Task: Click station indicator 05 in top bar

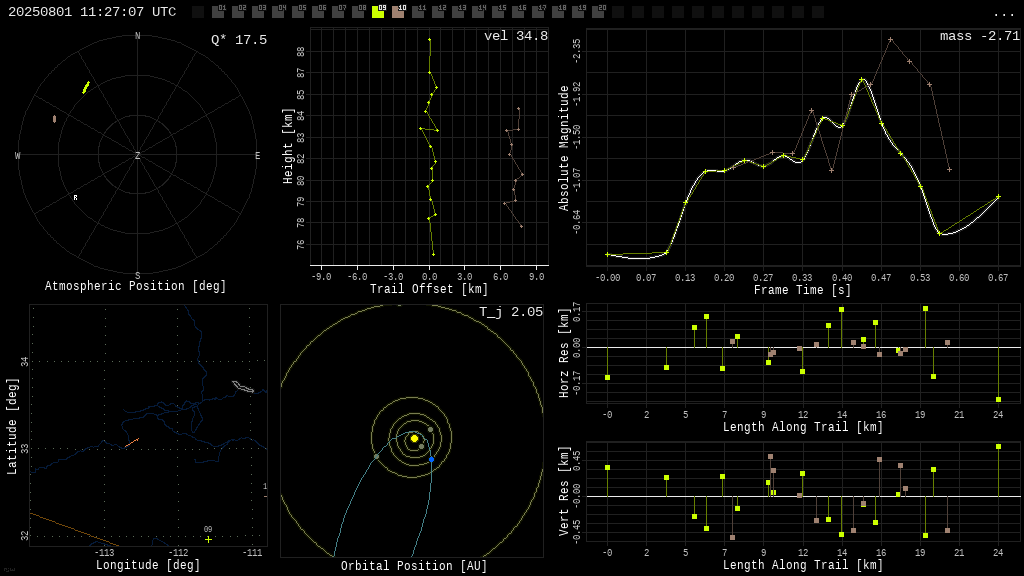Action: [x=298, y=12]
